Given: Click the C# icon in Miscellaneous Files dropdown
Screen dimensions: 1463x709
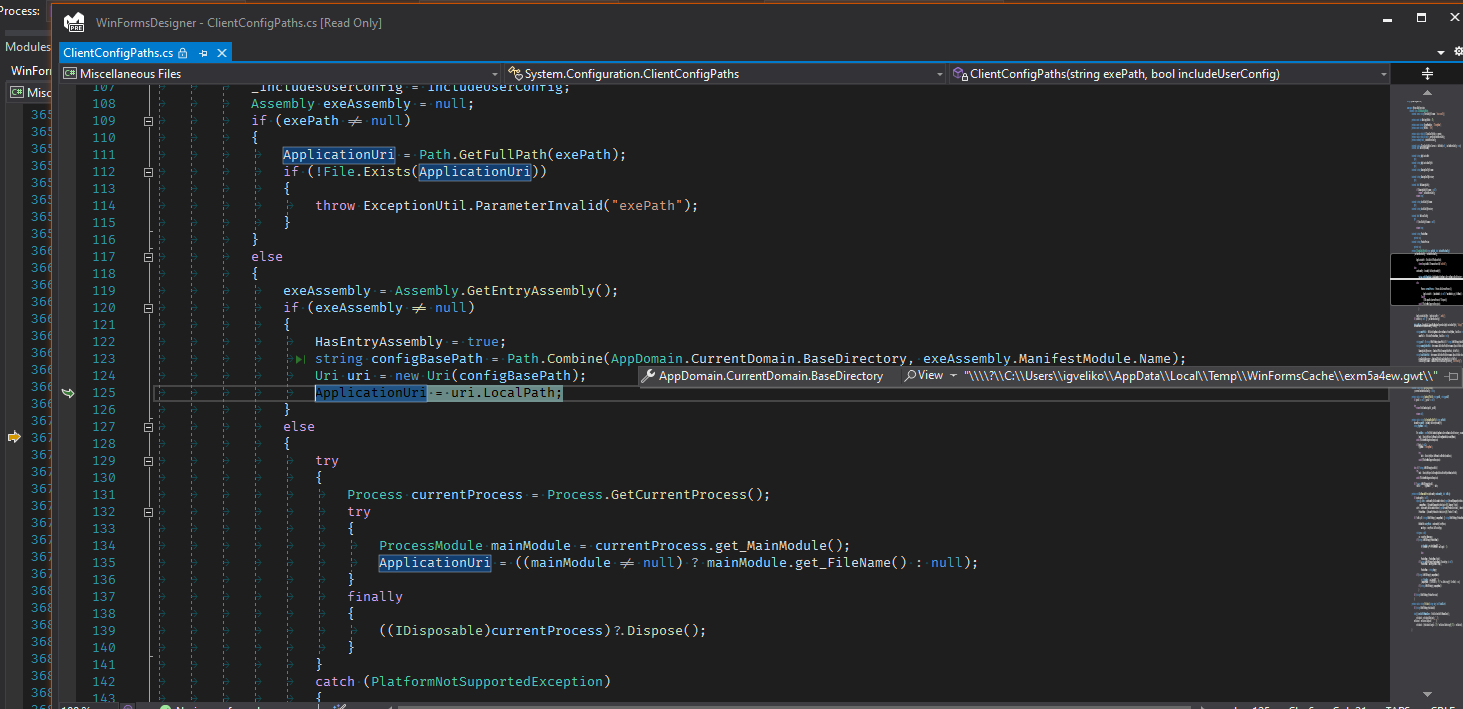Looking at the screenshot, I should [70, 73].
